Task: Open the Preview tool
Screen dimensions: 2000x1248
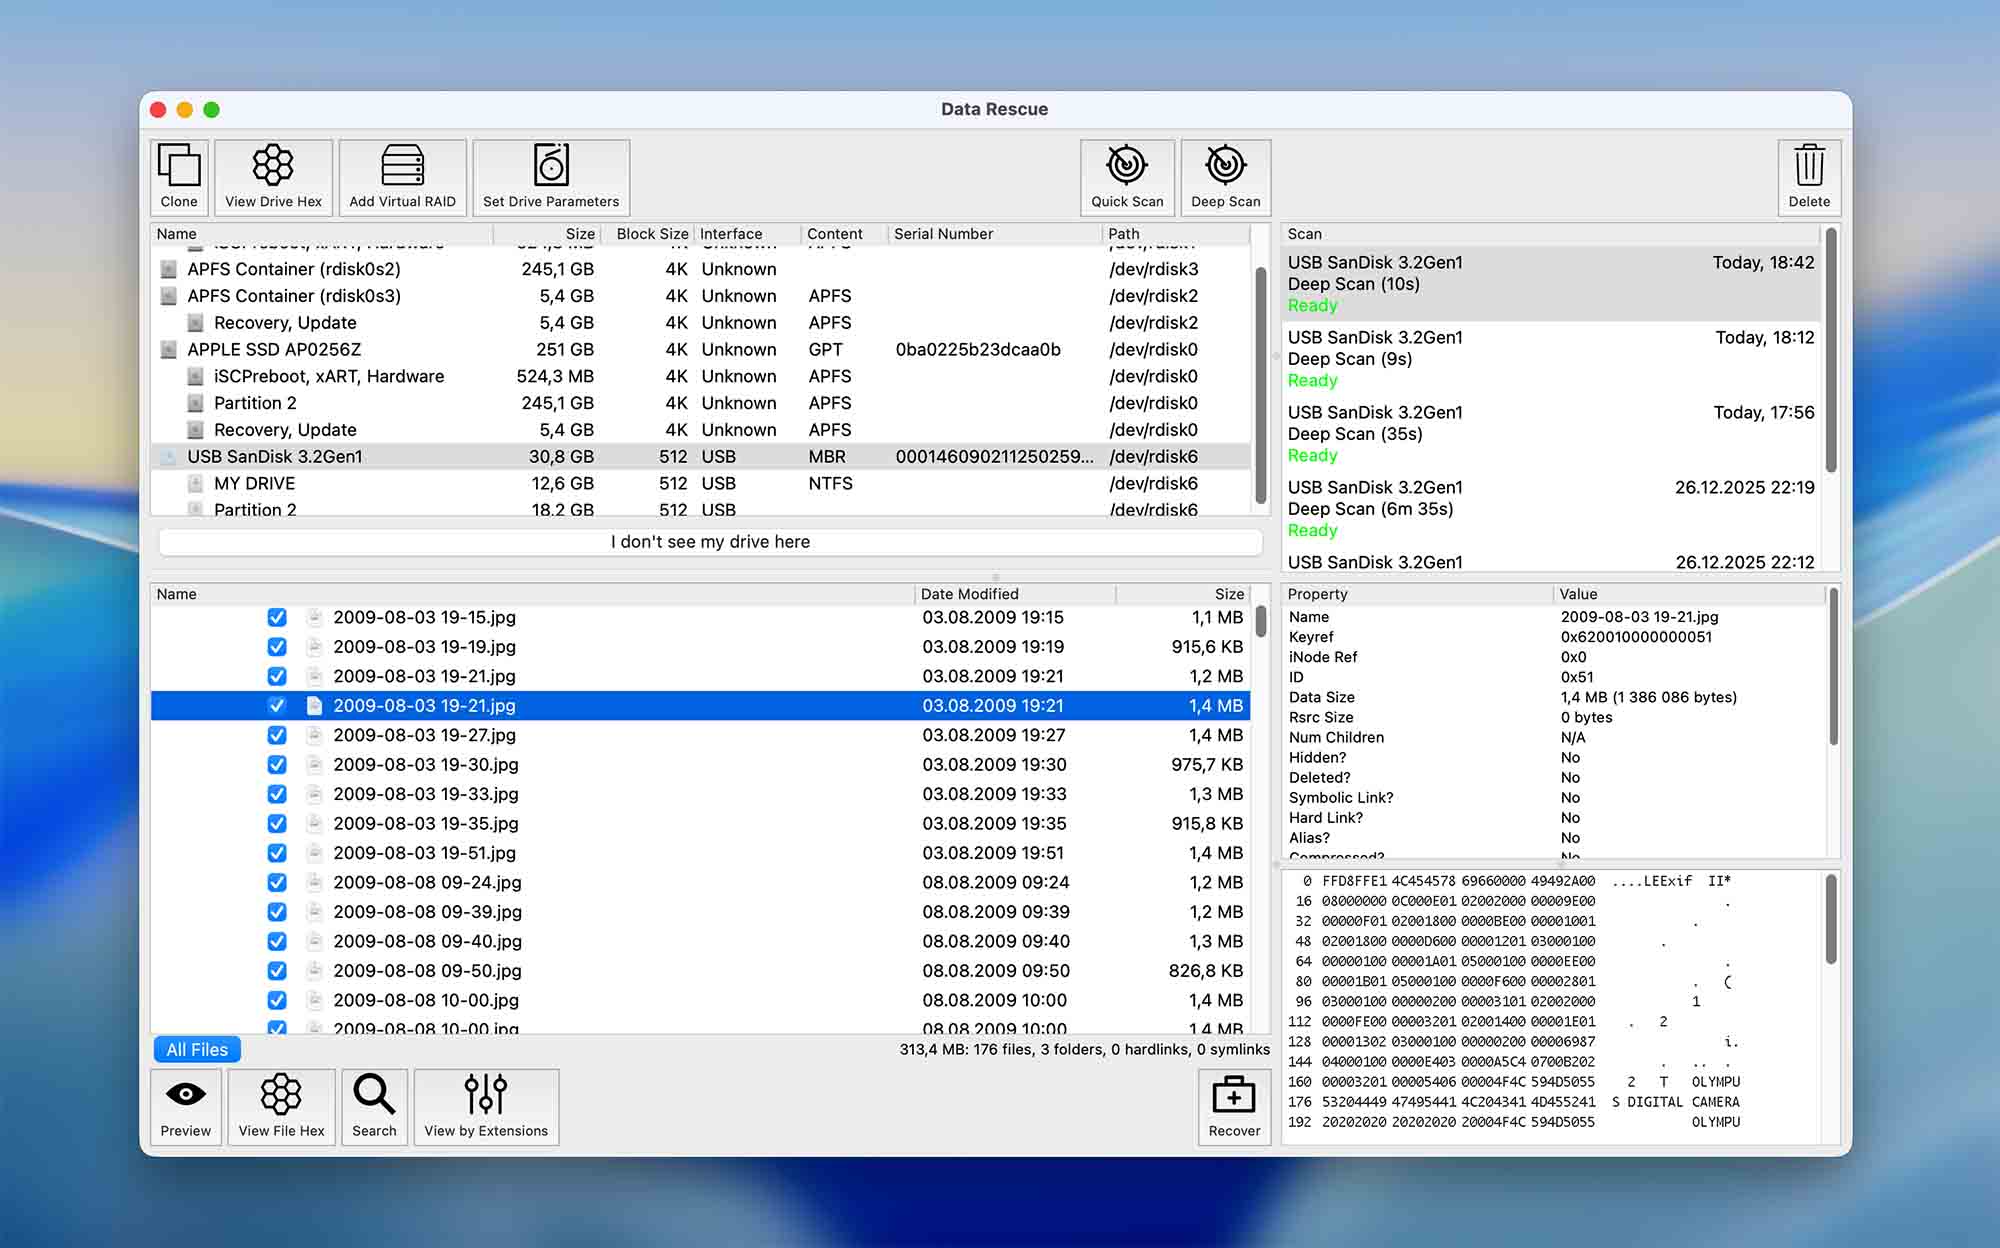Action: (185, 1107)
